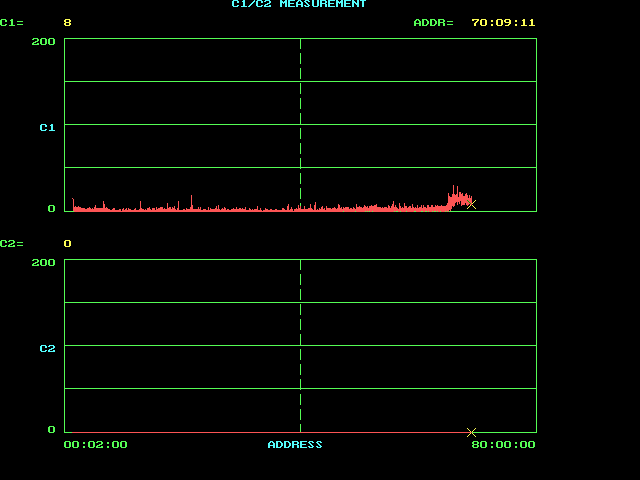Click the yellow X cursor on C1 graph
Image resolution: width=640 pixels, height=480 pixels.
click(x=471, y=204)
